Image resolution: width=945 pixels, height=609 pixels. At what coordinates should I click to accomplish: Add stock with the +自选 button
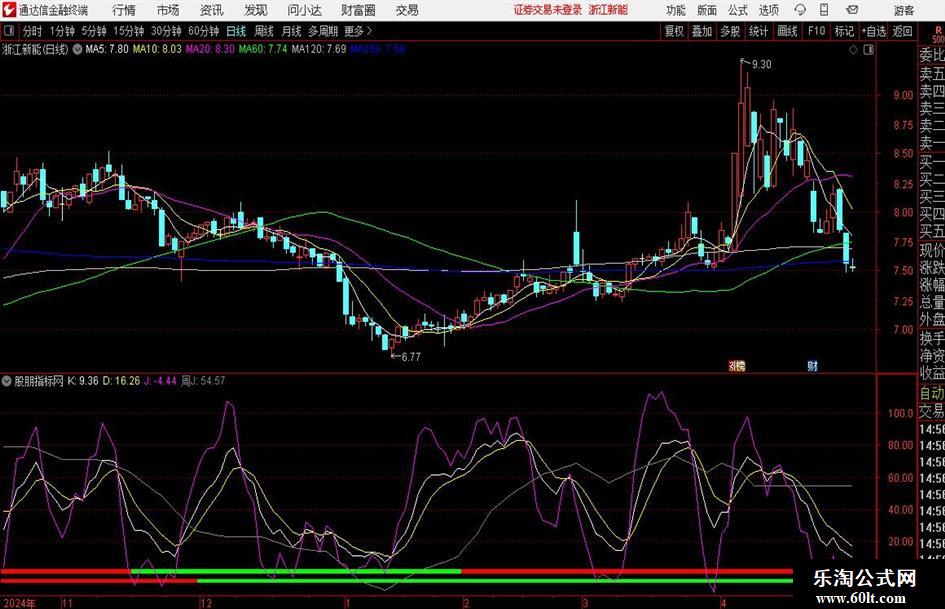tap(874, 31)
